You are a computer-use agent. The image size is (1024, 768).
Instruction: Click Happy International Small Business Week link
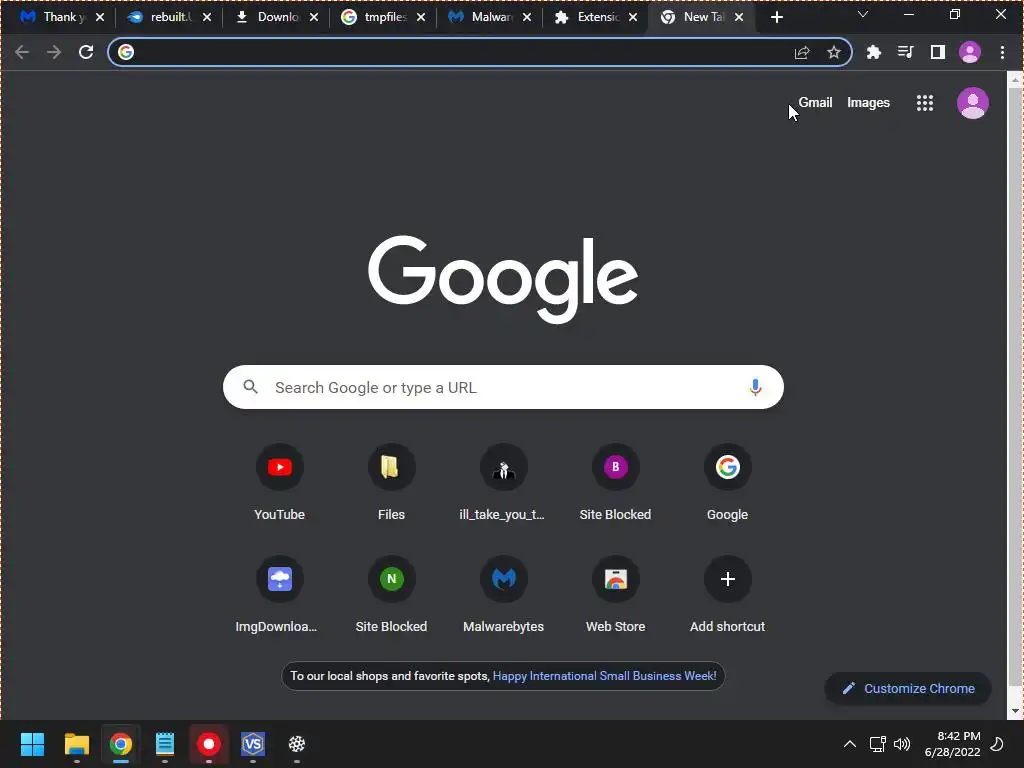(x=604, y=676)
